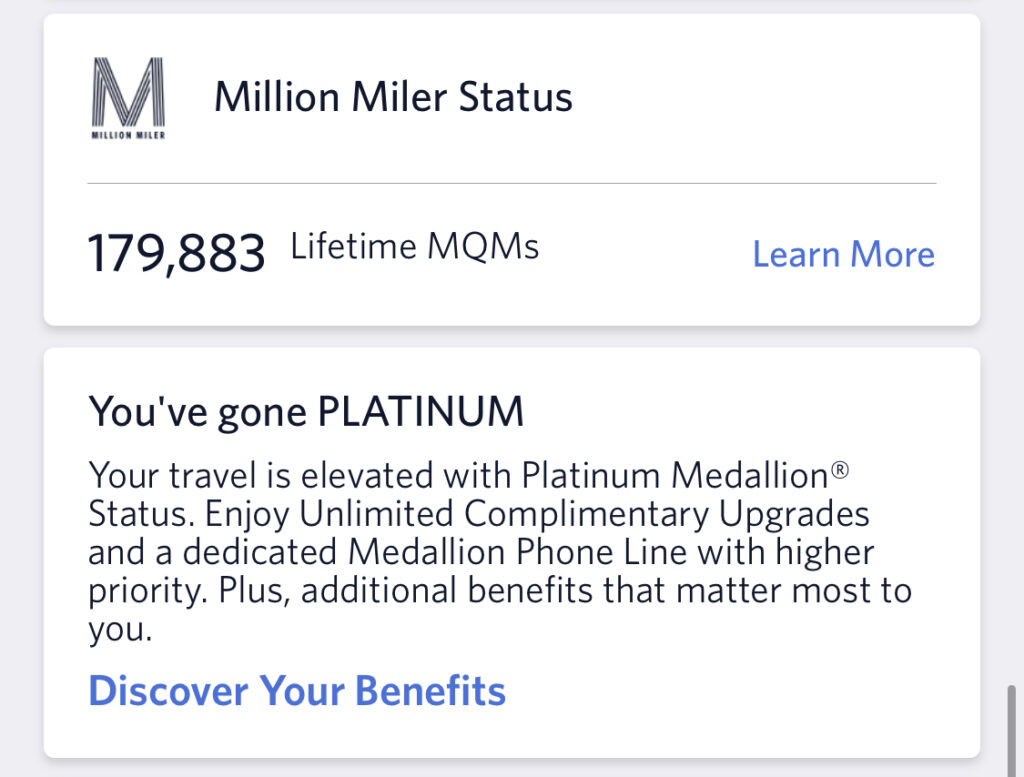Click the 'Lifetime MQMs' label
The height and width of the screenshot is (777, 1024).
[x=414, y=247]
